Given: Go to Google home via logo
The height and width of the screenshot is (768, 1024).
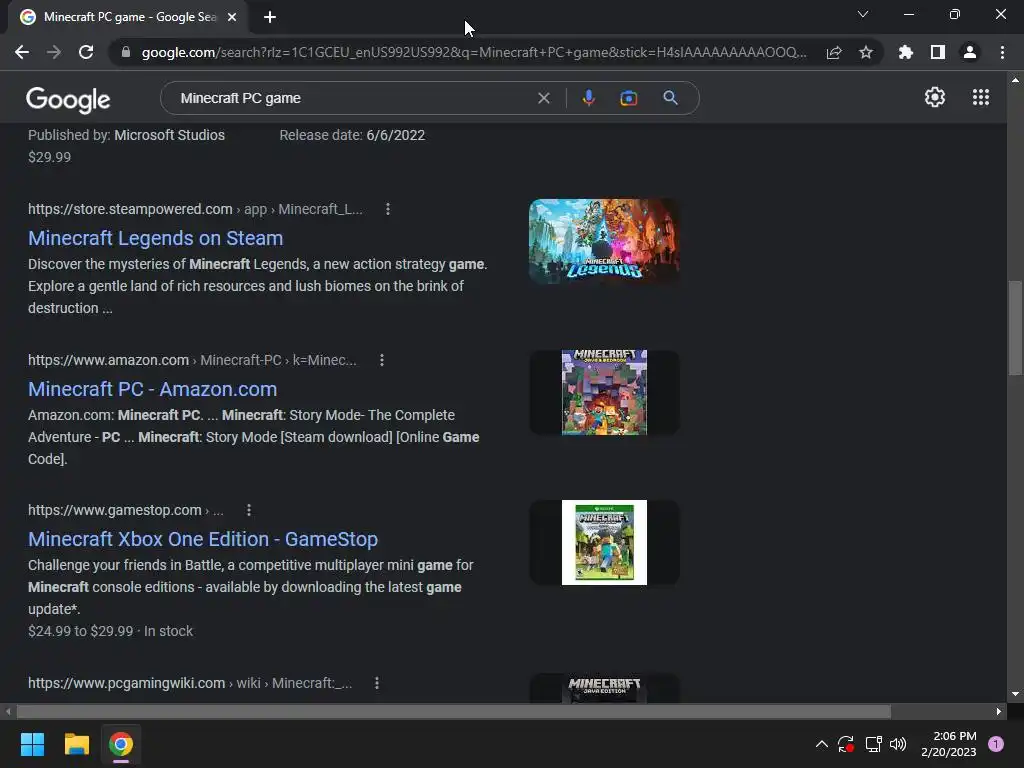Looking at the screenshot, I should click(68, 99).
